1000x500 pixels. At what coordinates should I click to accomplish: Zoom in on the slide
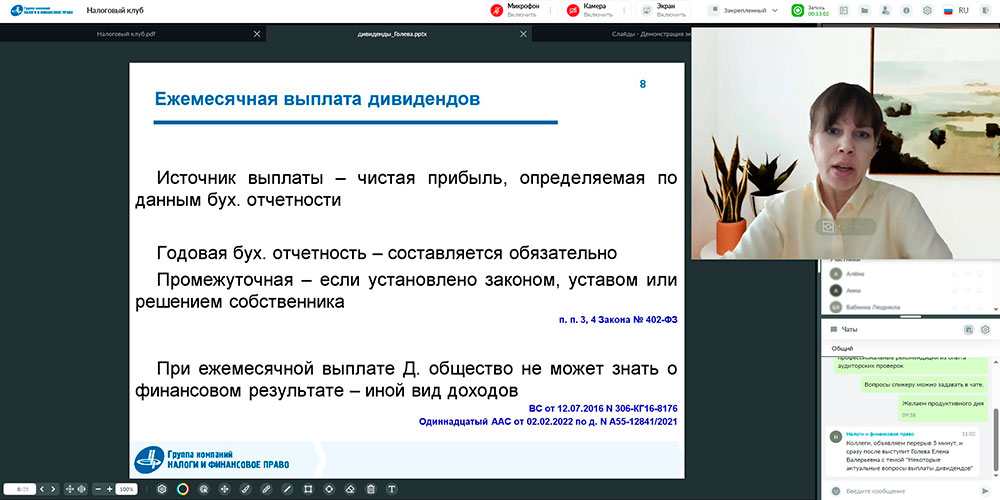coord(109,489)
